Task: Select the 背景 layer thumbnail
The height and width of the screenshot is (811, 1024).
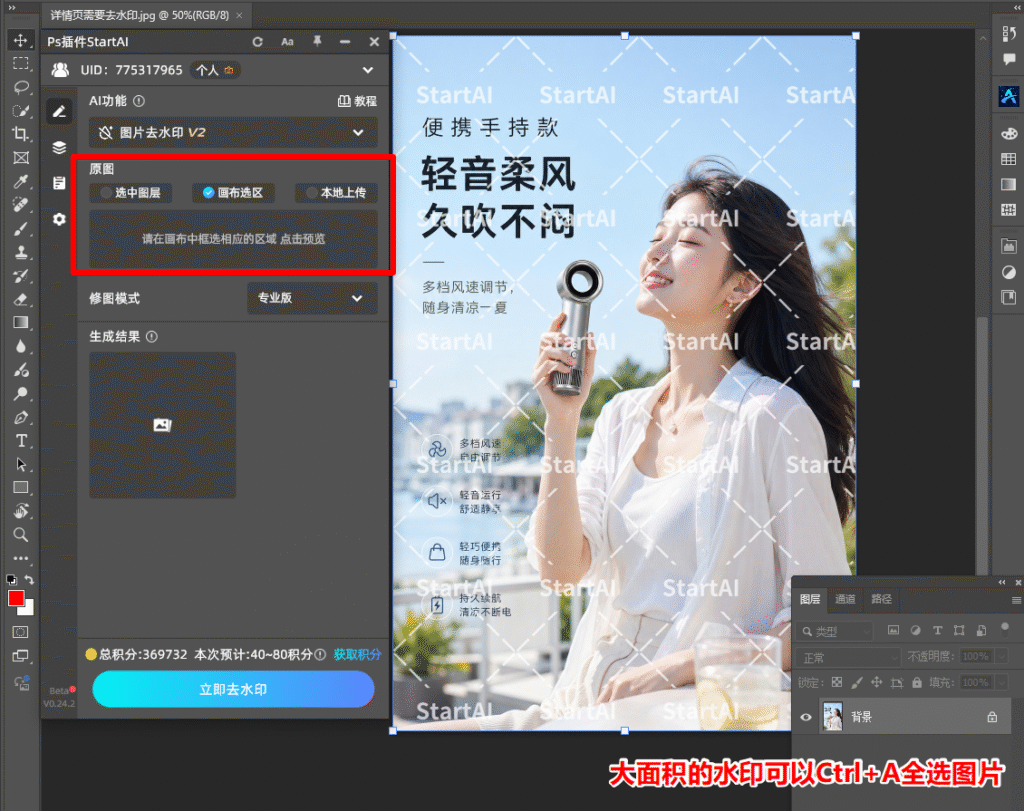Action: 833,717
